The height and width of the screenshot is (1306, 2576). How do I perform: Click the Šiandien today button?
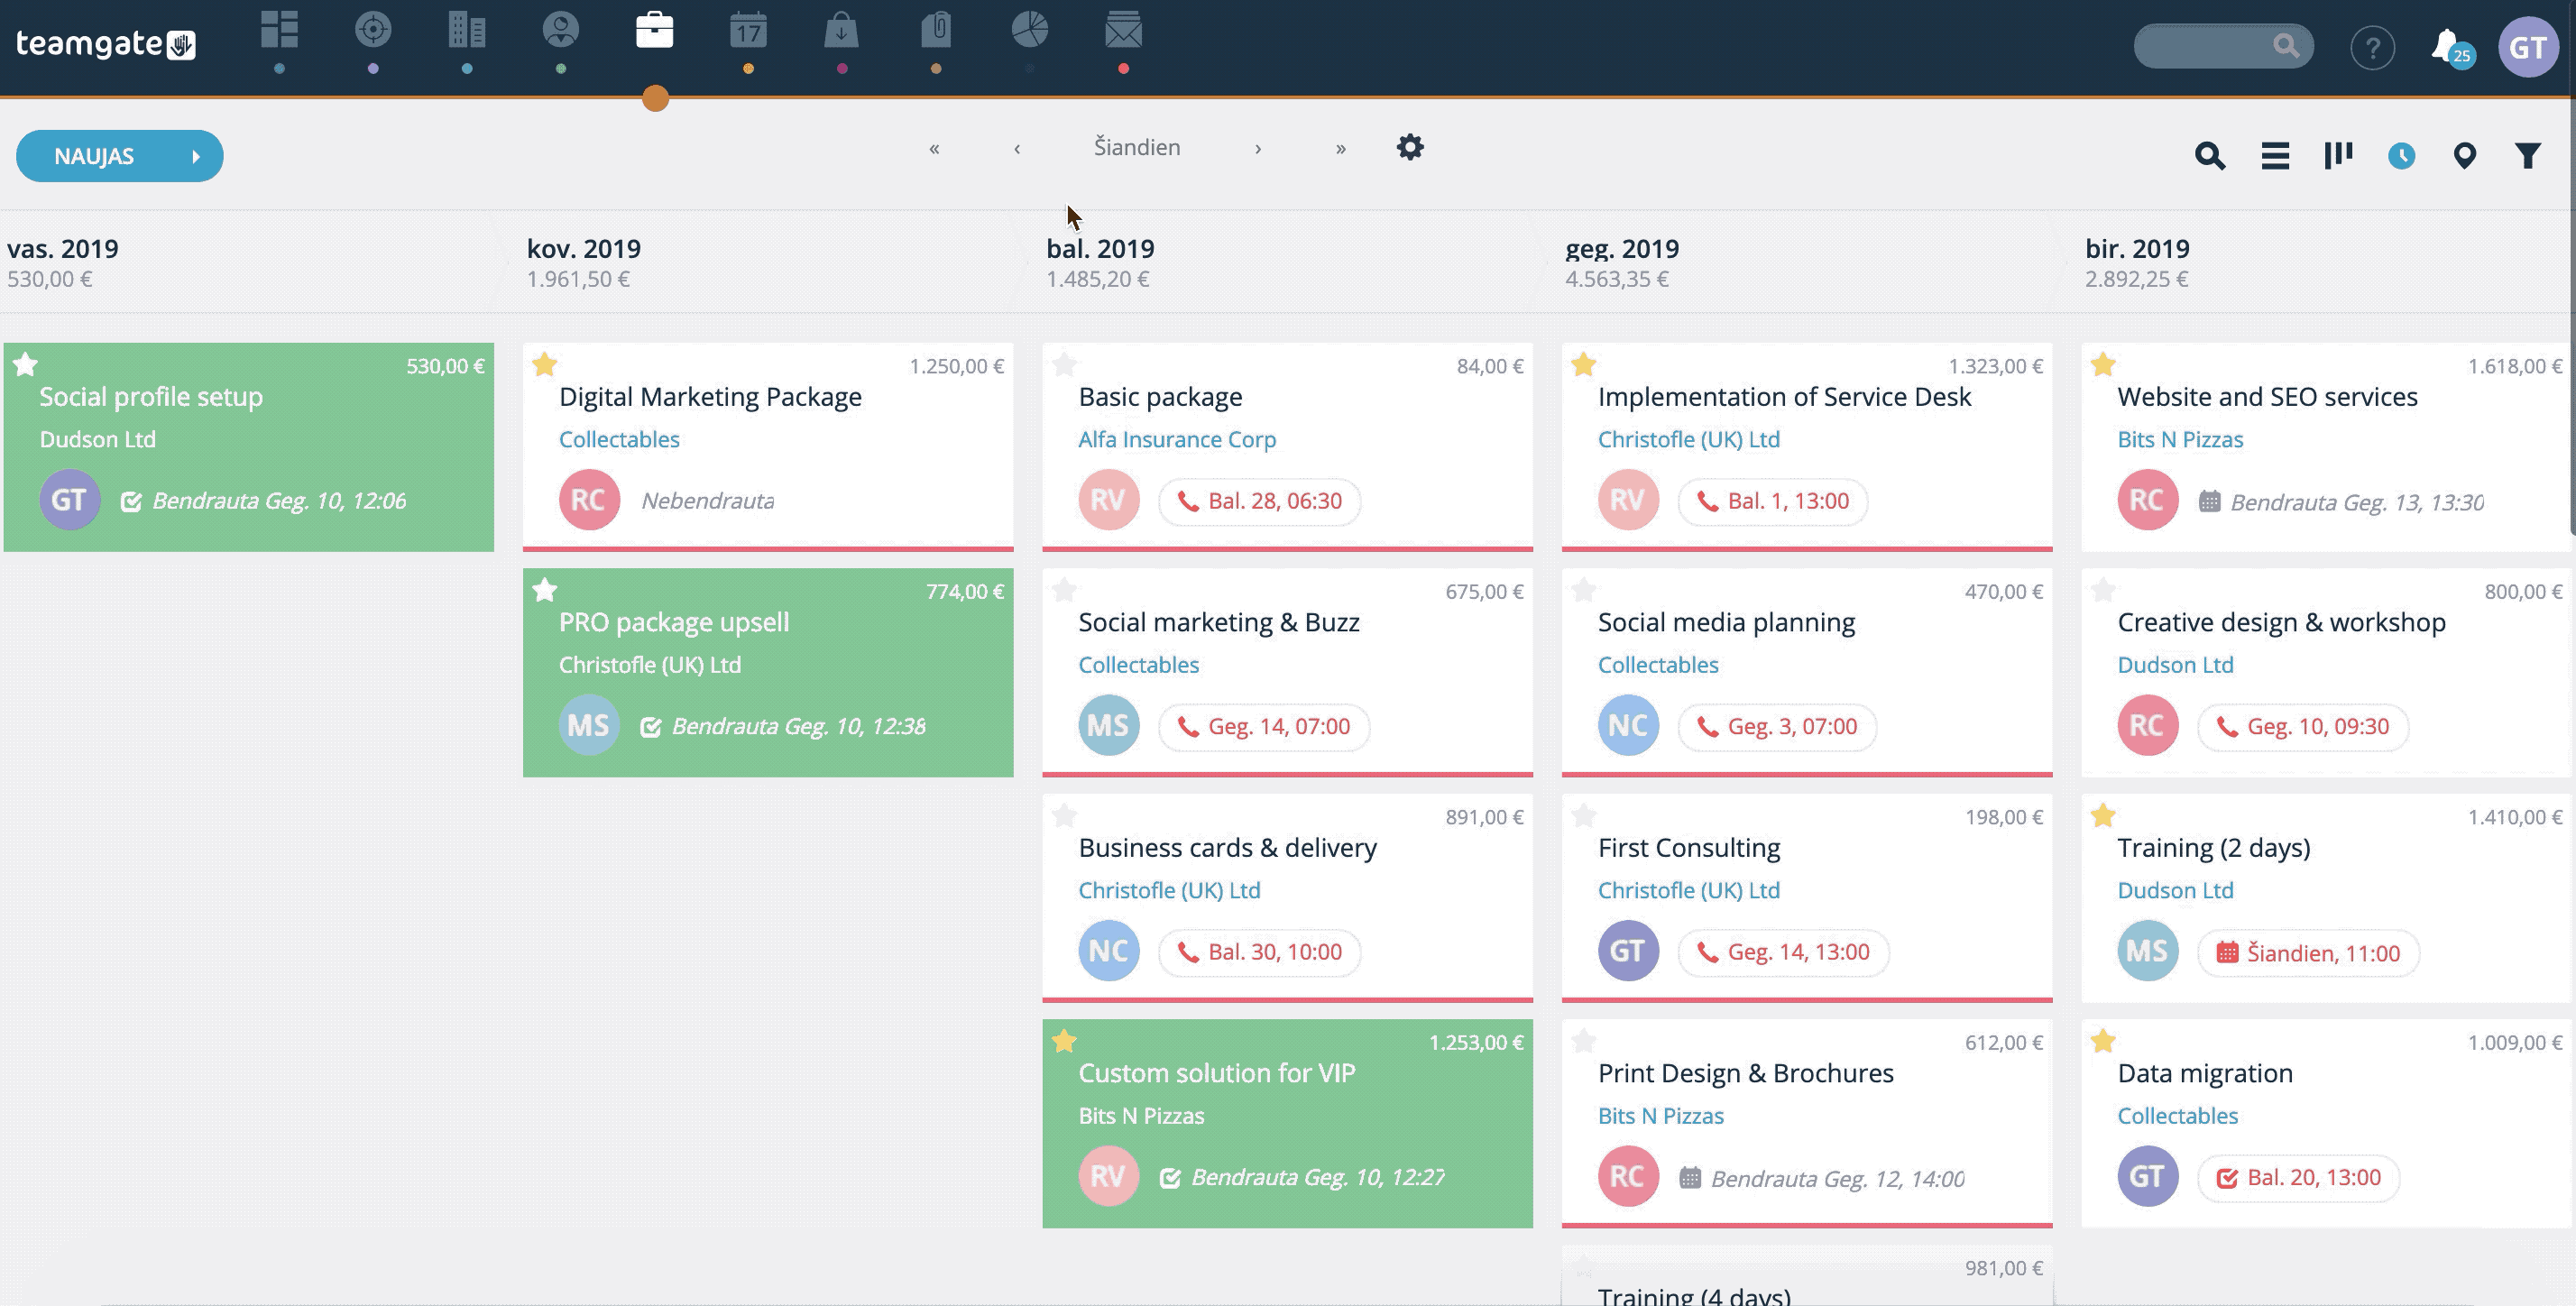click(x=1137, y=147)
